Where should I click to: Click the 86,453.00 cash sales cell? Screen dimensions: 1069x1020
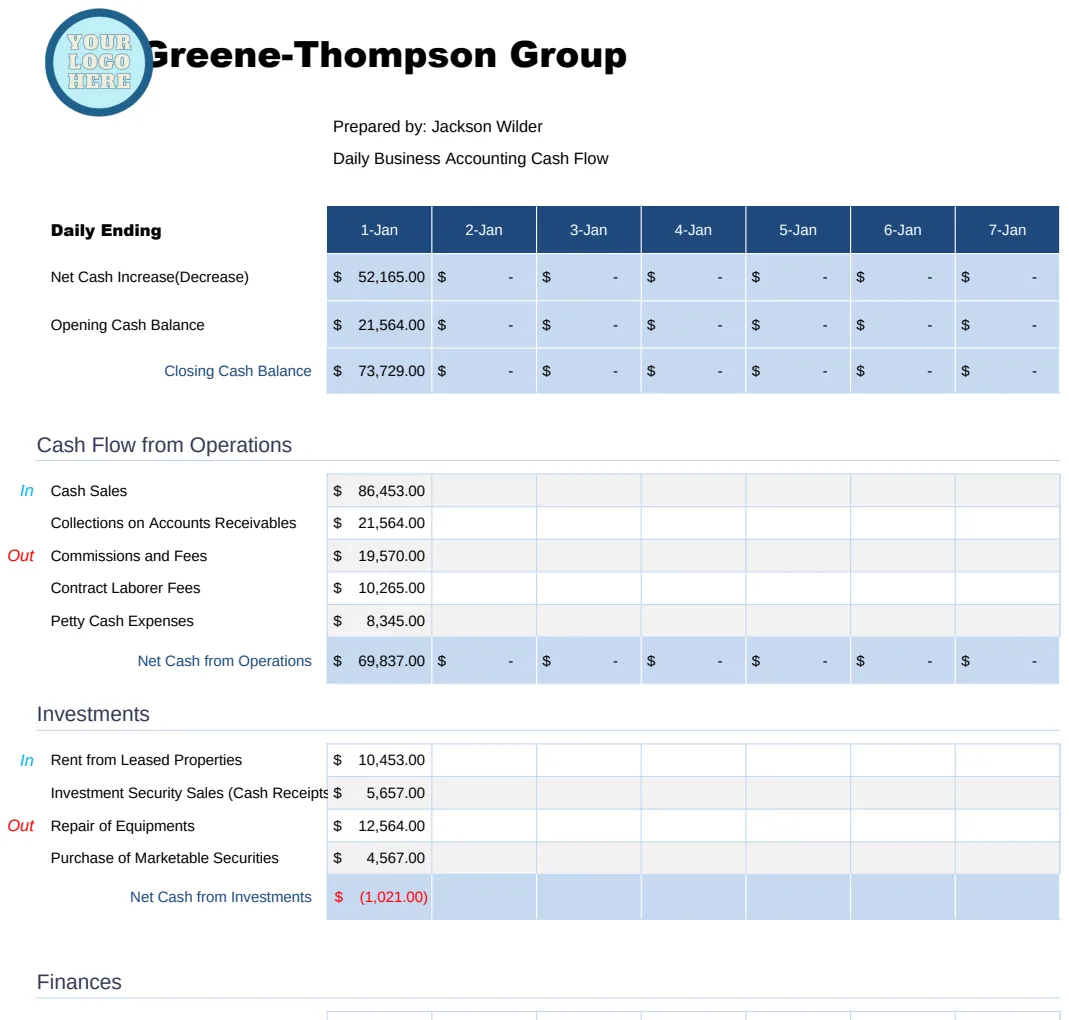(x=379, y=491)
